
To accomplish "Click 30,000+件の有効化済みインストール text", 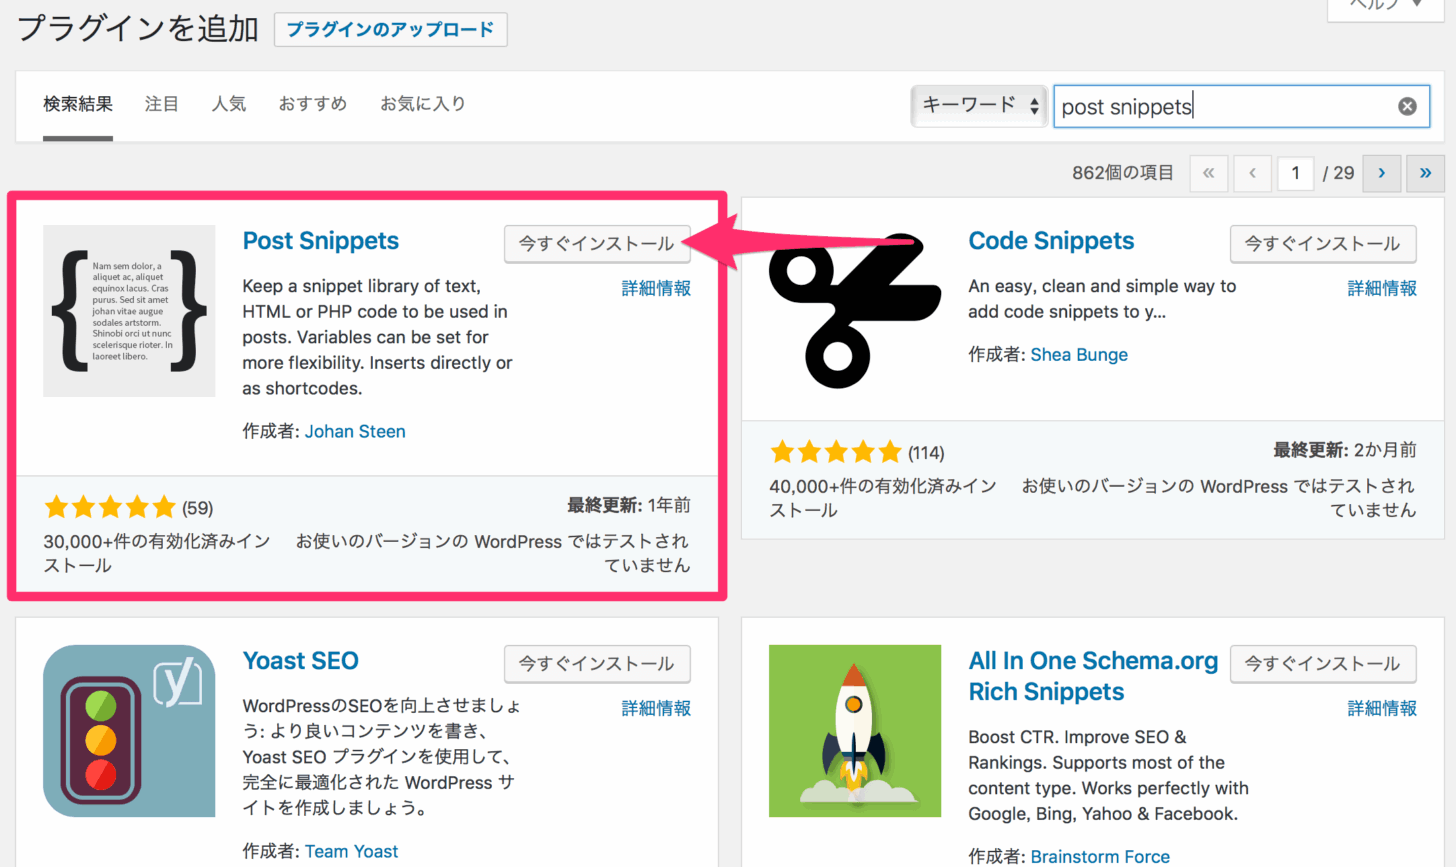I will 157,553.
